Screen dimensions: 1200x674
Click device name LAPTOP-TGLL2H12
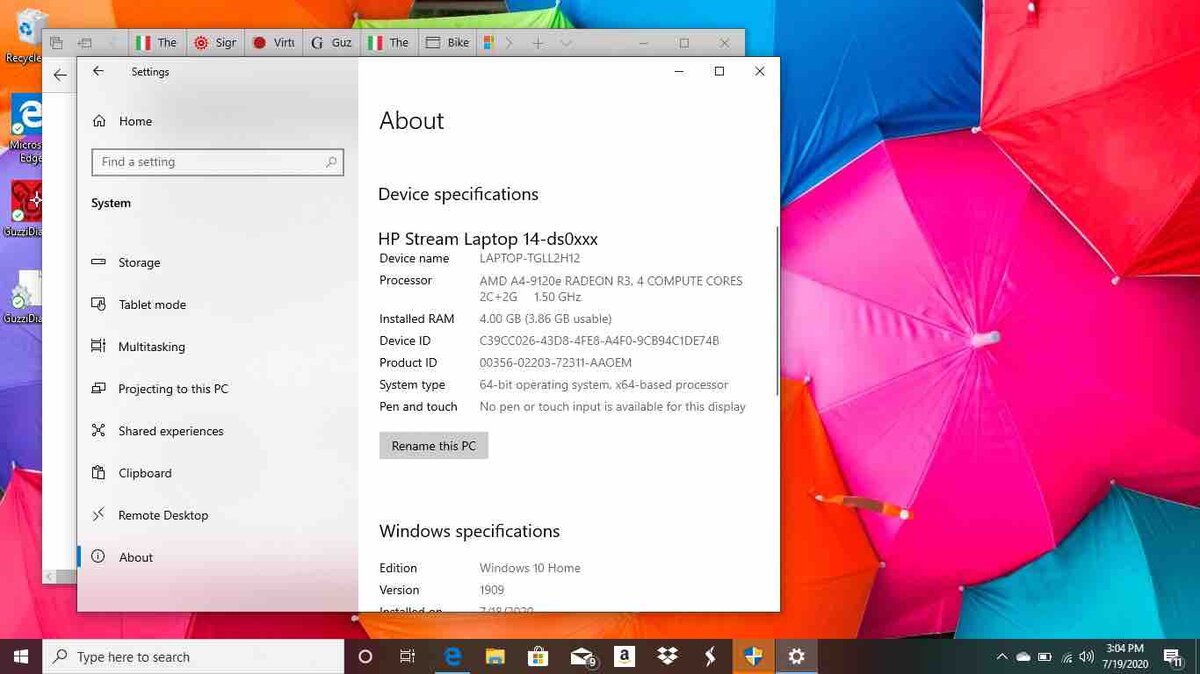coord(529,259)
